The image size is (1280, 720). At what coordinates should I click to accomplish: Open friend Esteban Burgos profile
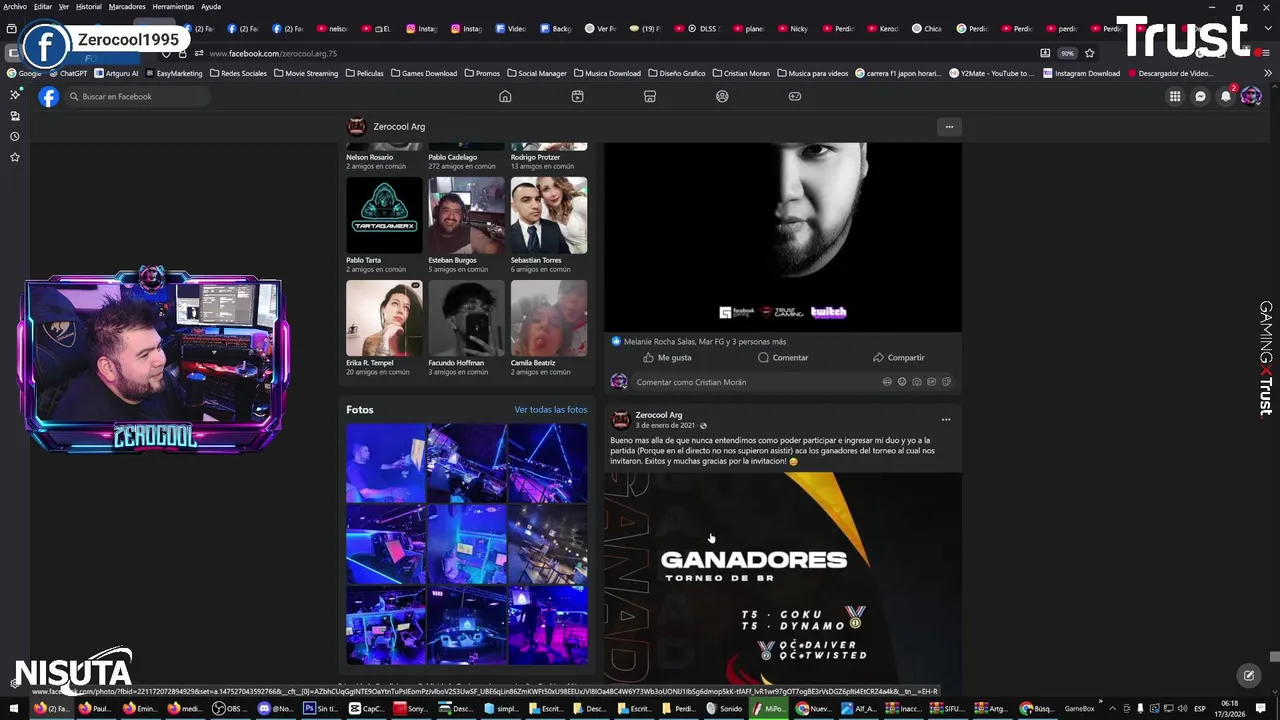point(453,260)
